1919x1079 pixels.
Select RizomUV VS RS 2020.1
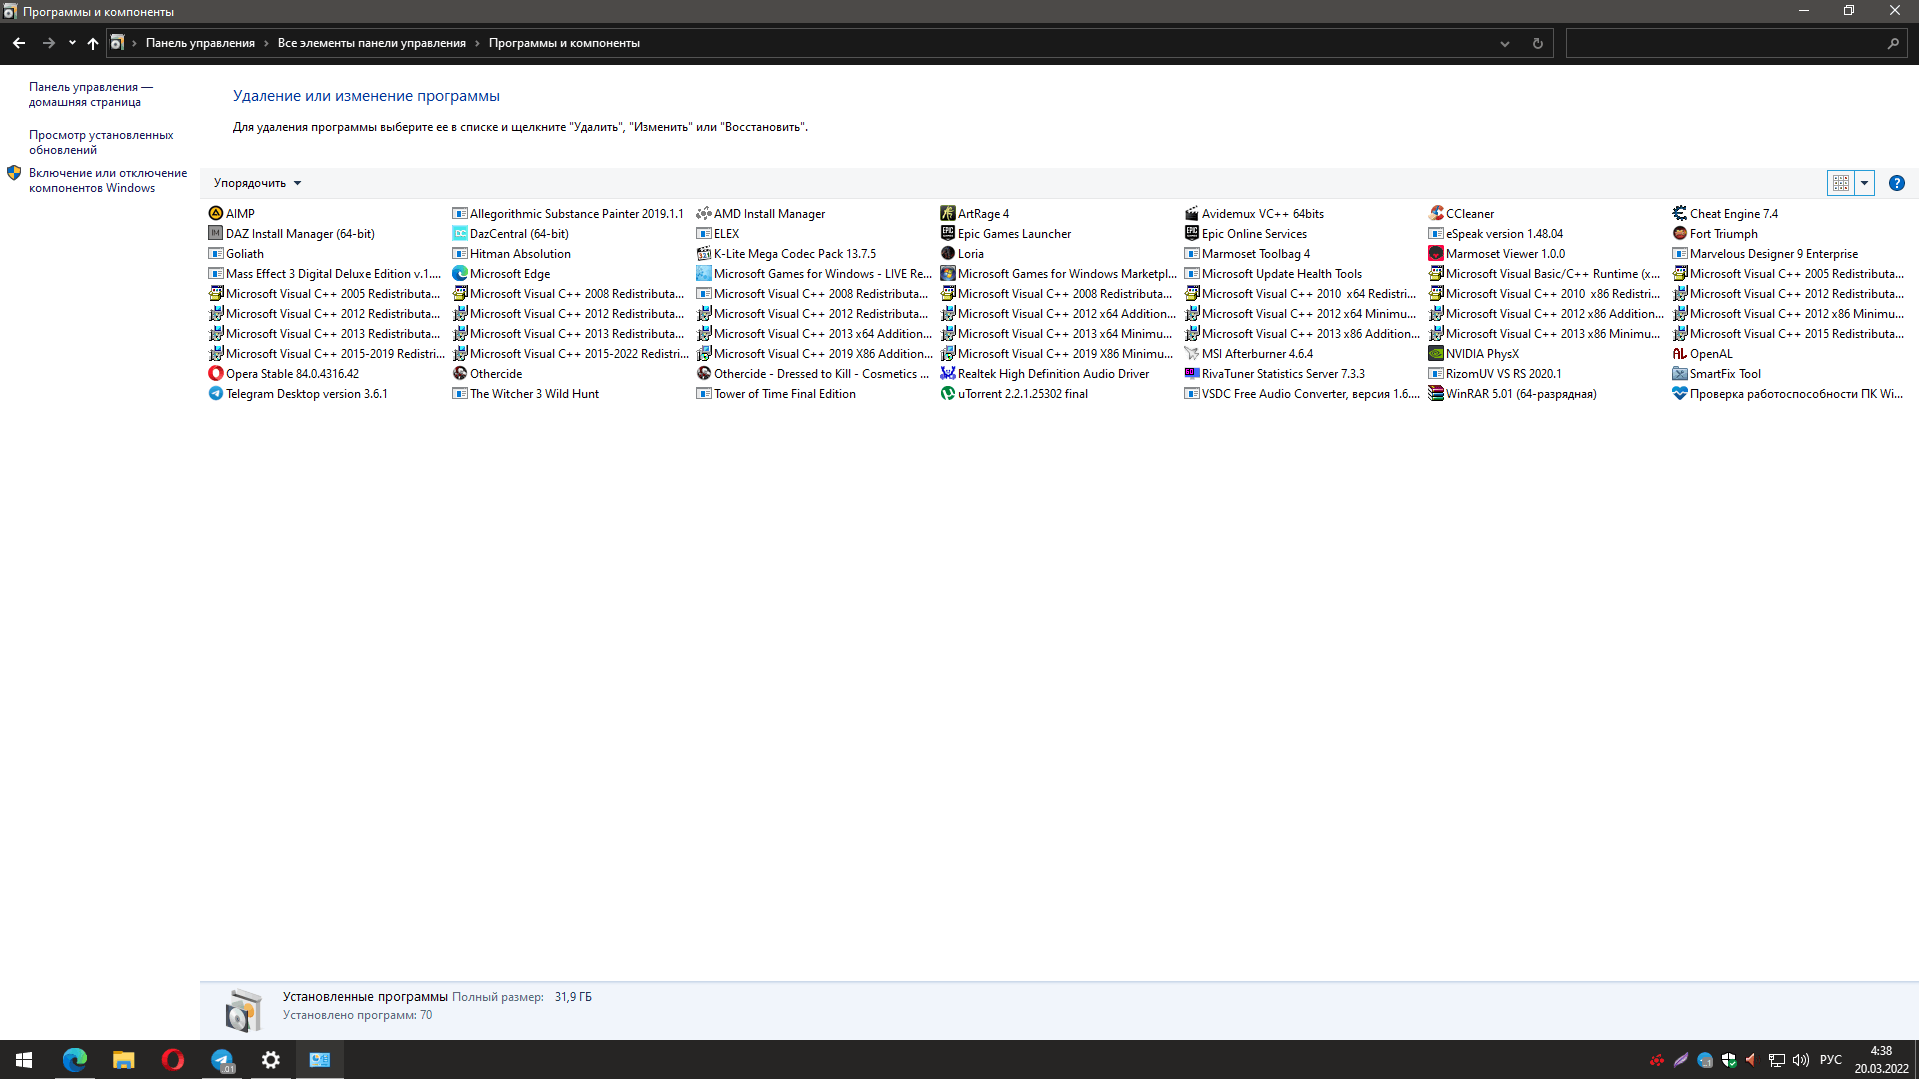pyautogui.click(x=1503, y=374)
